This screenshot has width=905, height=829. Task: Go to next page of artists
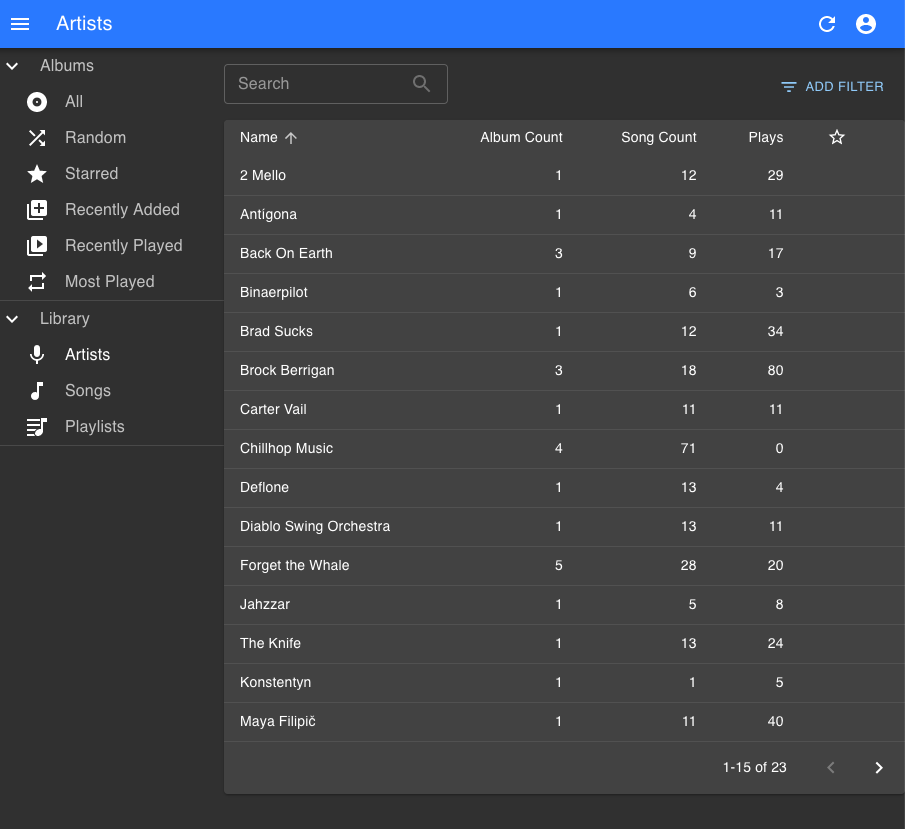(x=878, y=767)
